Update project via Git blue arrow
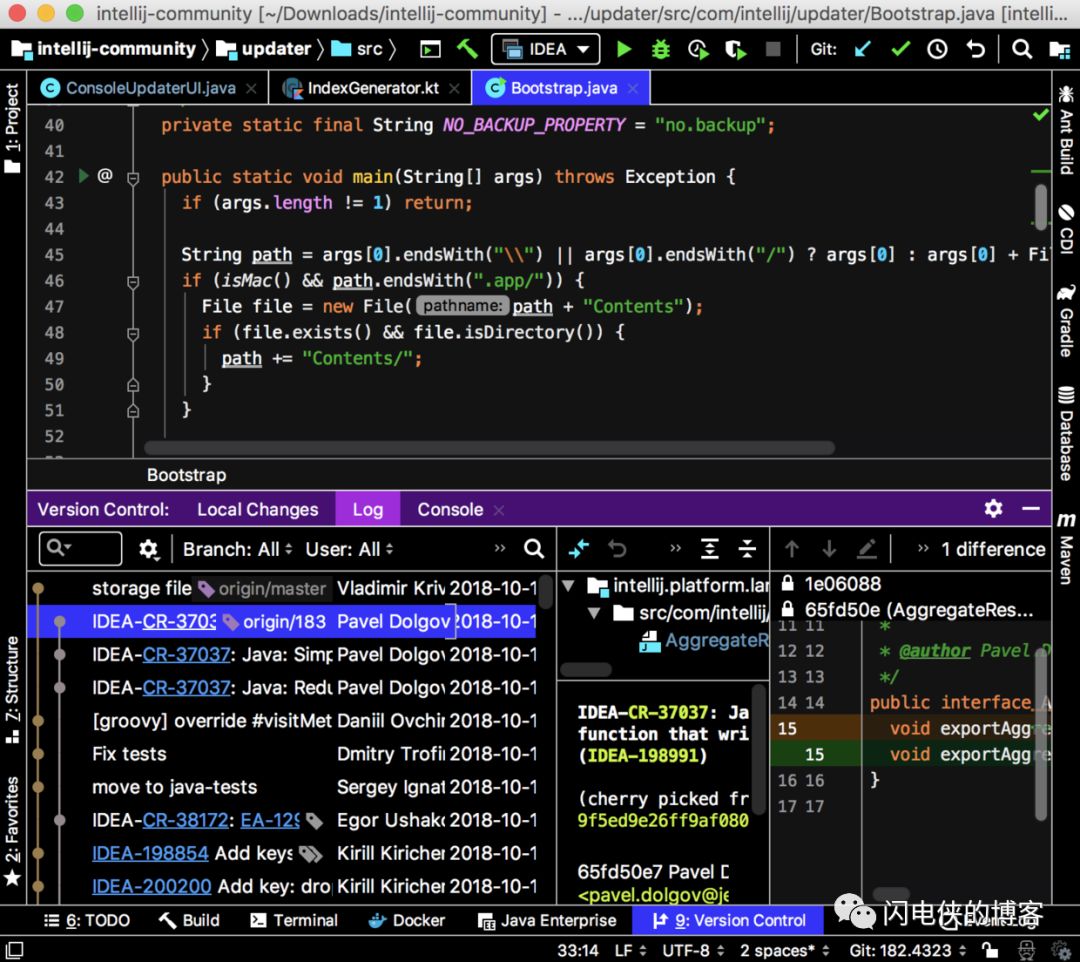The width and height of the screenshot is (1080, 962). tap(862, 49)
